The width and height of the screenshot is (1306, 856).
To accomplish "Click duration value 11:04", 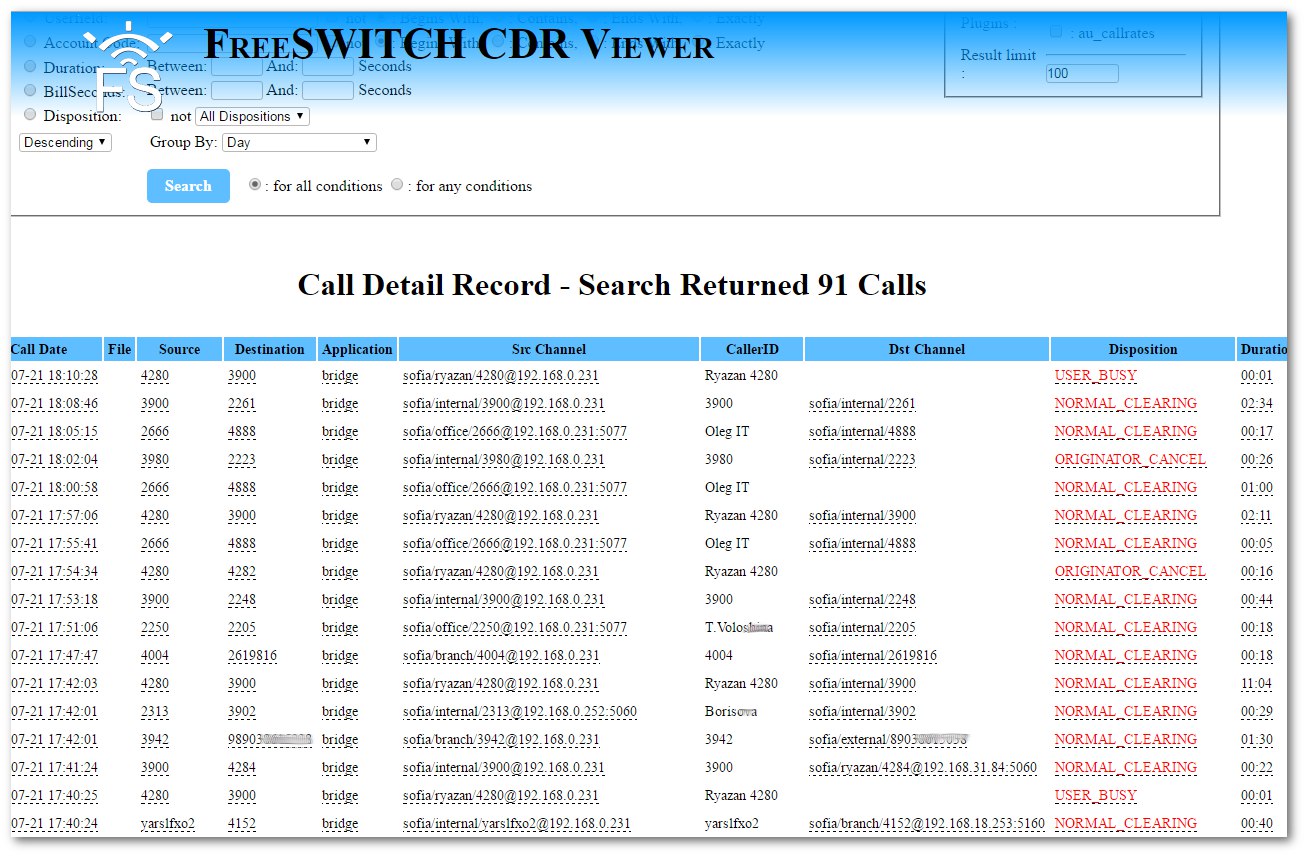I will pos(1257,684).
